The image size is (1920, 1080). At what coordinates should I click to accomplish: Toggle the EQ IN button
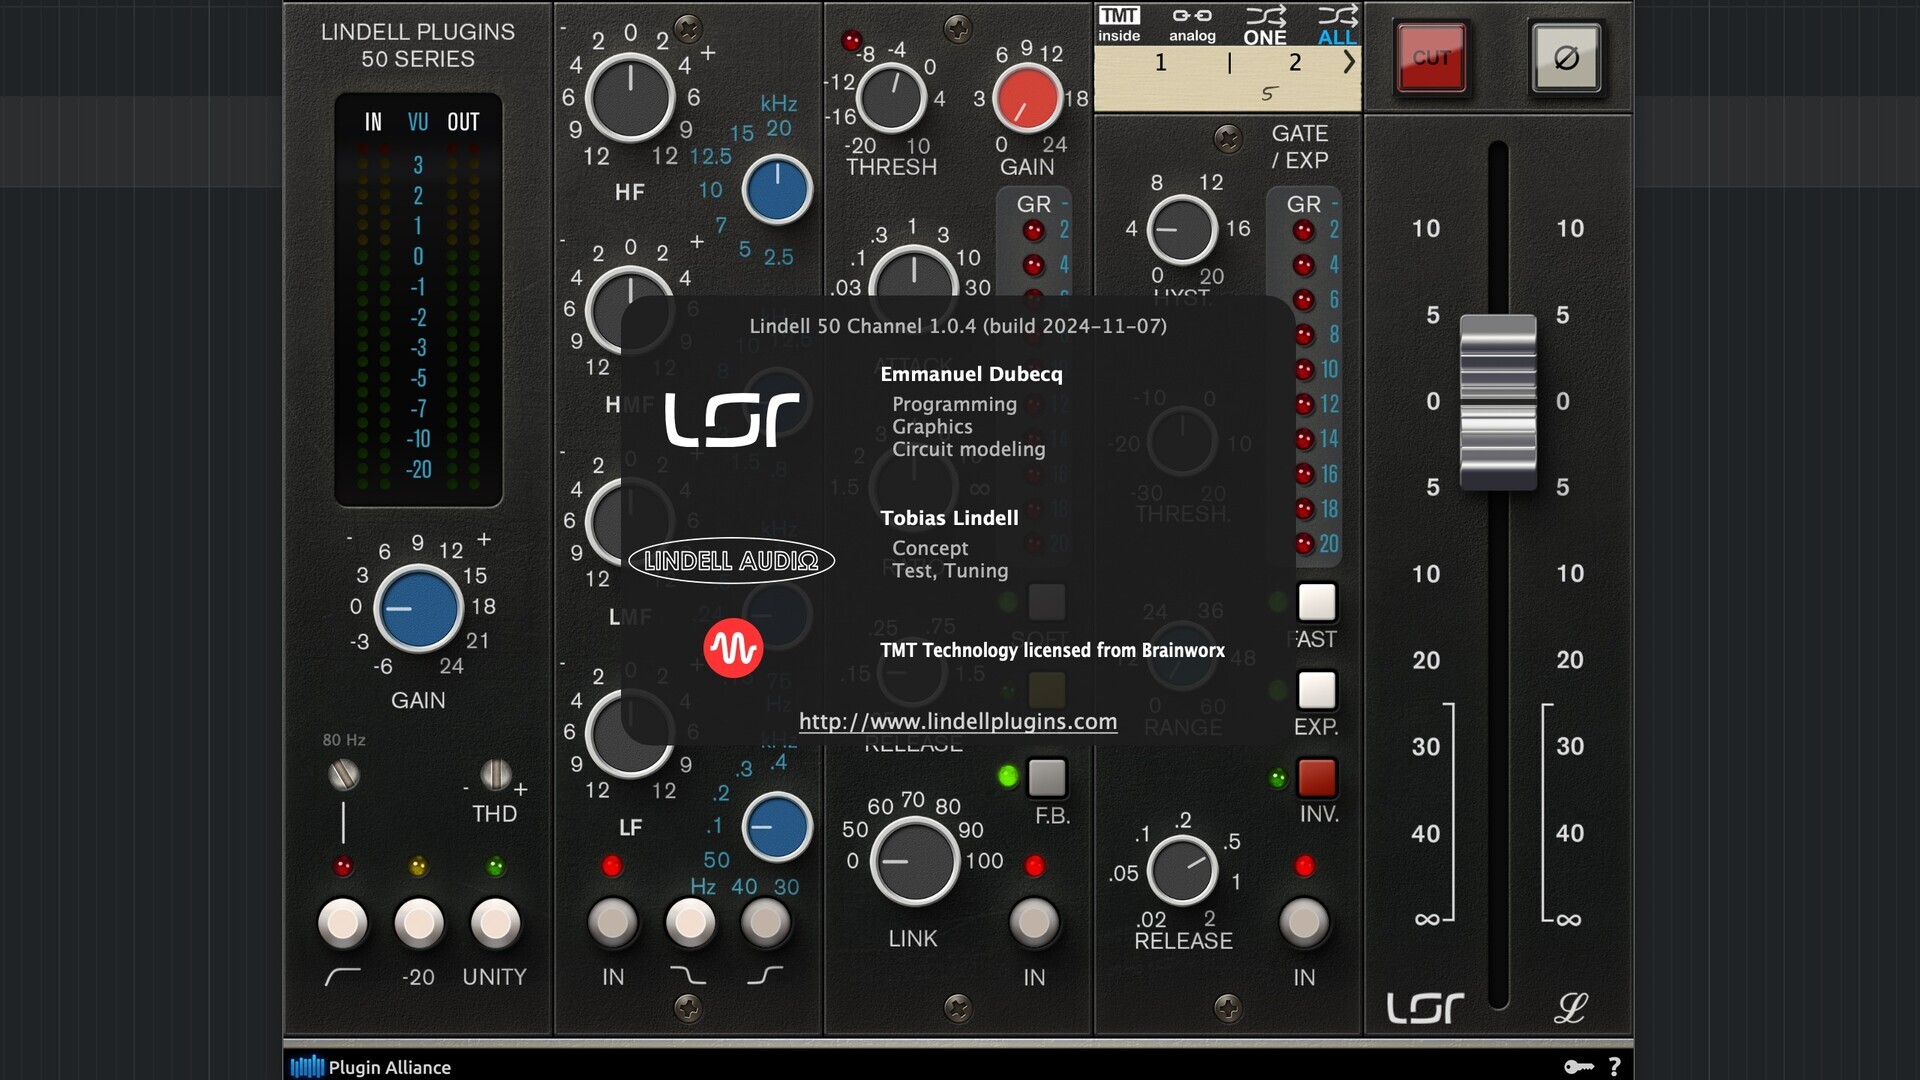click(613, 923)
